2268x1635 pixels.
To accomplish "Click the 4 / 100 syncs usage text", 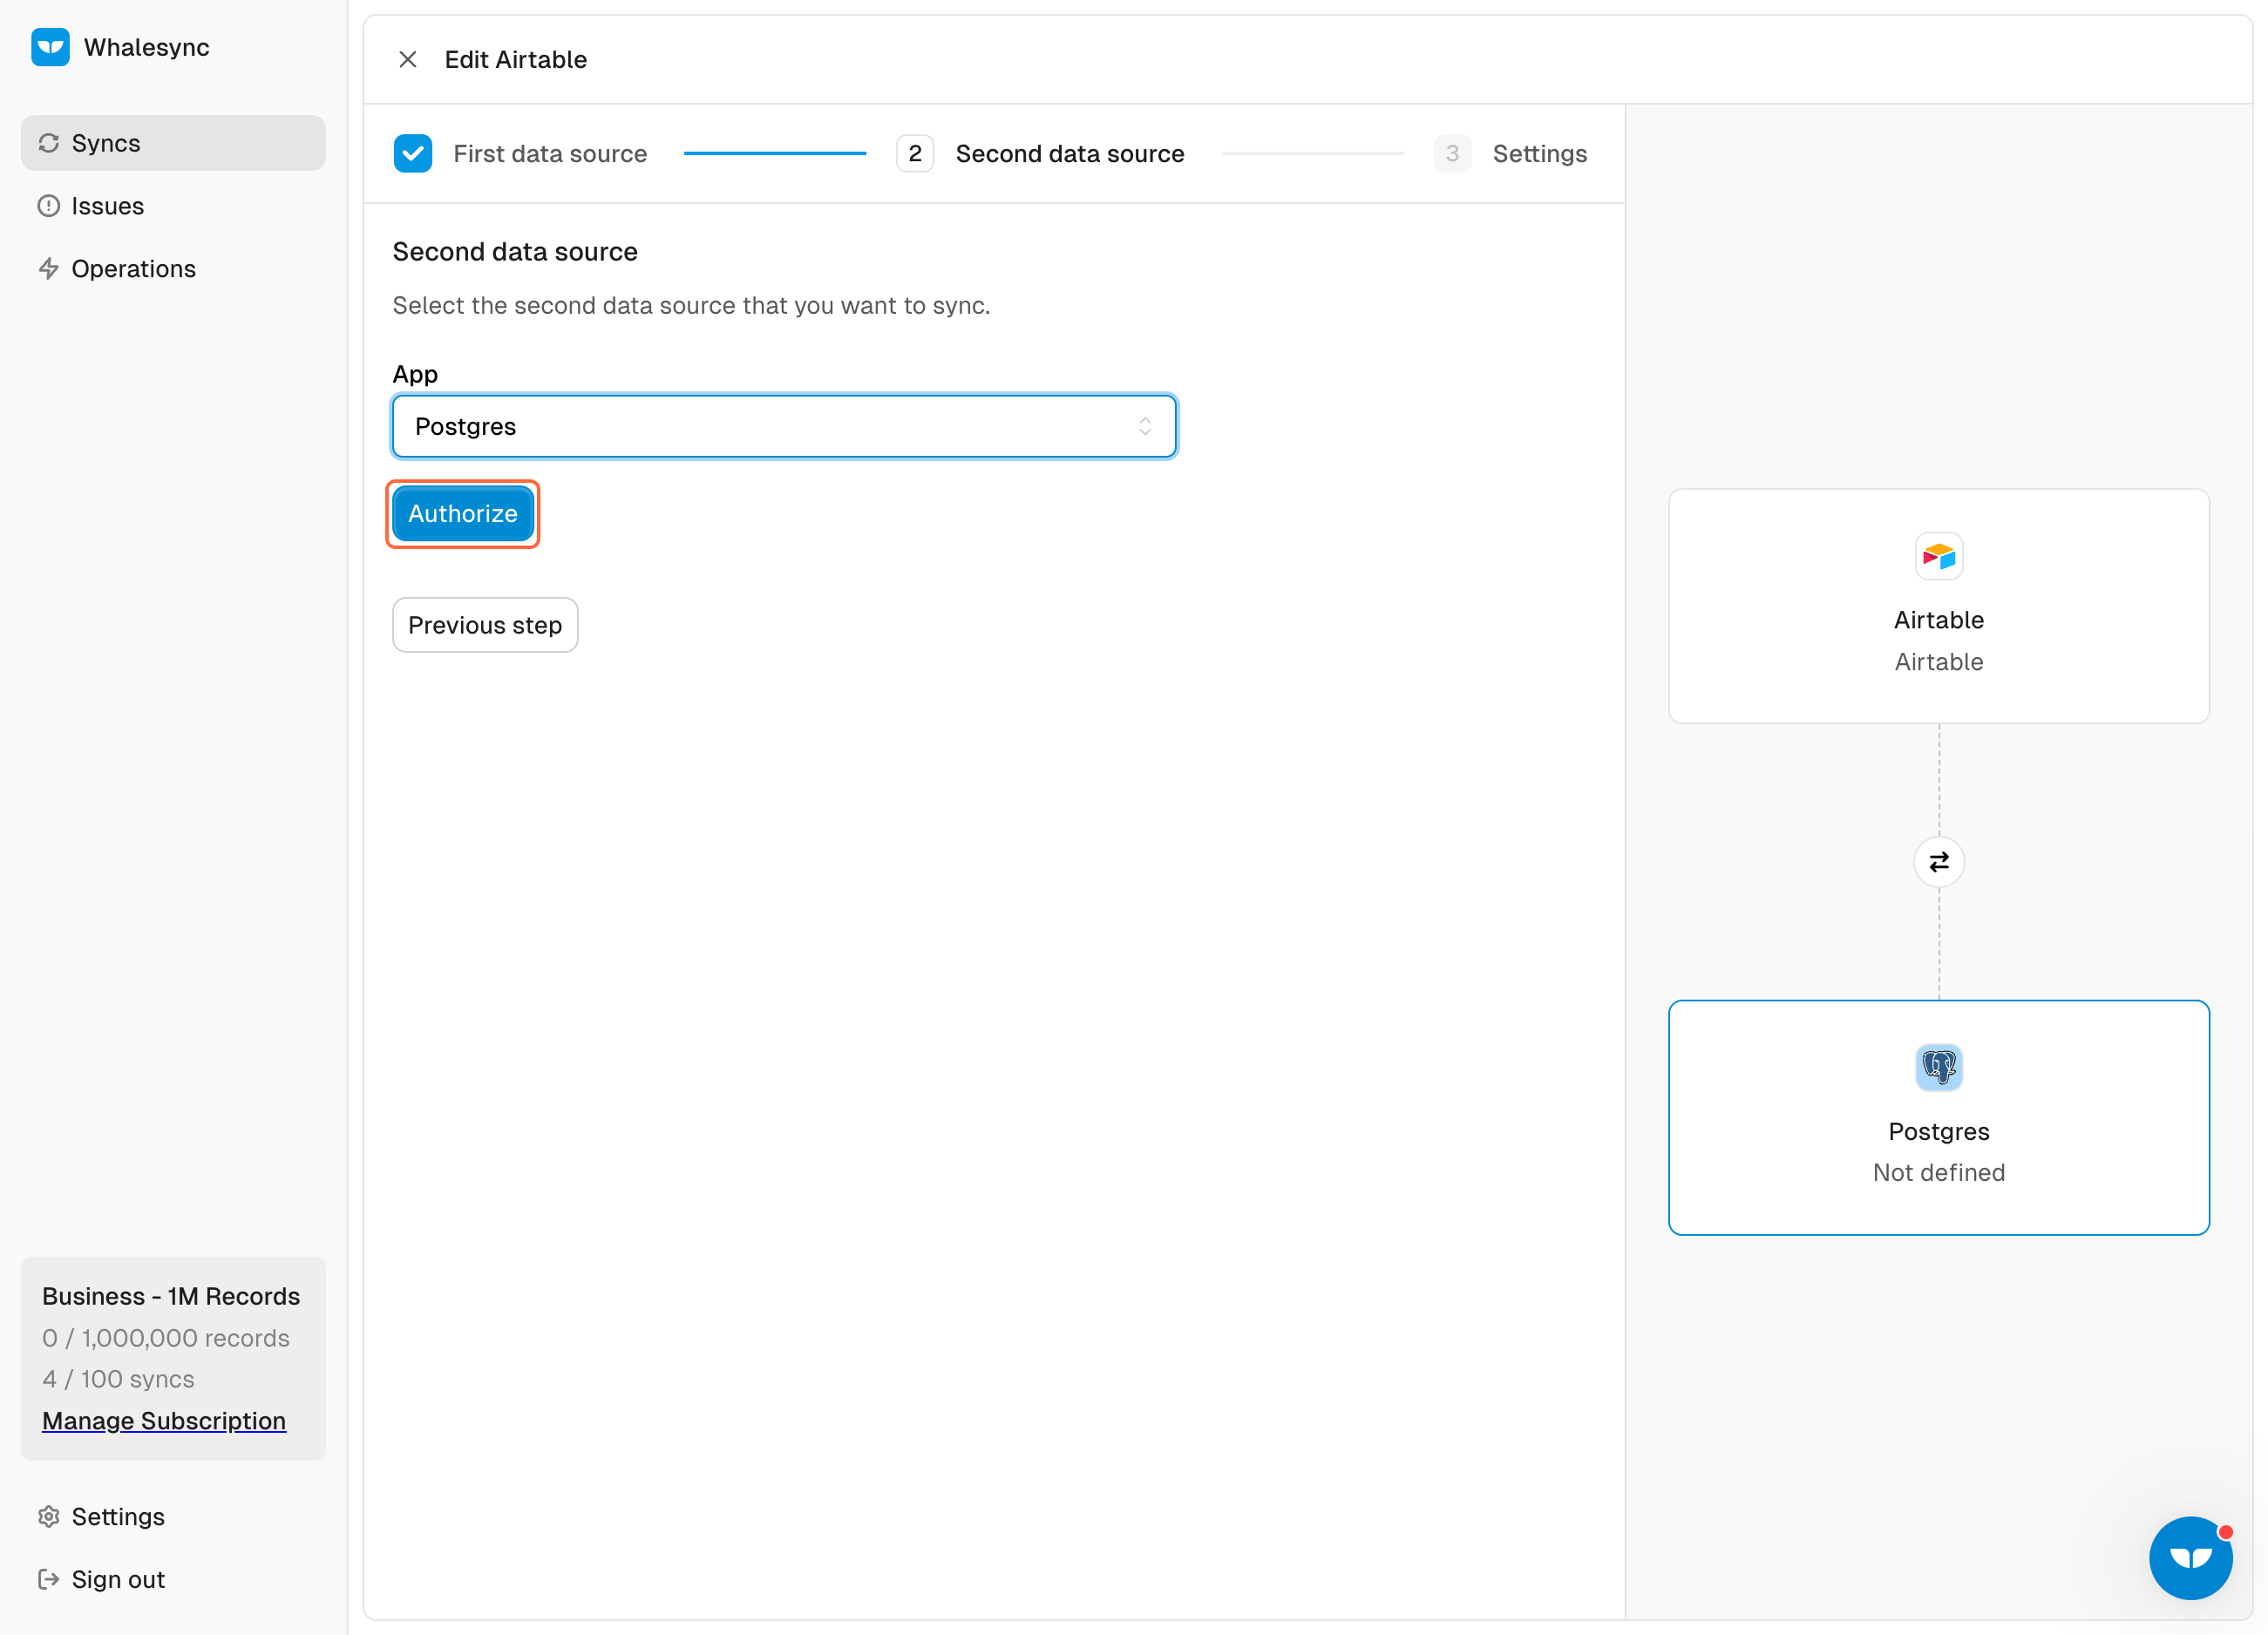I will coord(118,1380).
